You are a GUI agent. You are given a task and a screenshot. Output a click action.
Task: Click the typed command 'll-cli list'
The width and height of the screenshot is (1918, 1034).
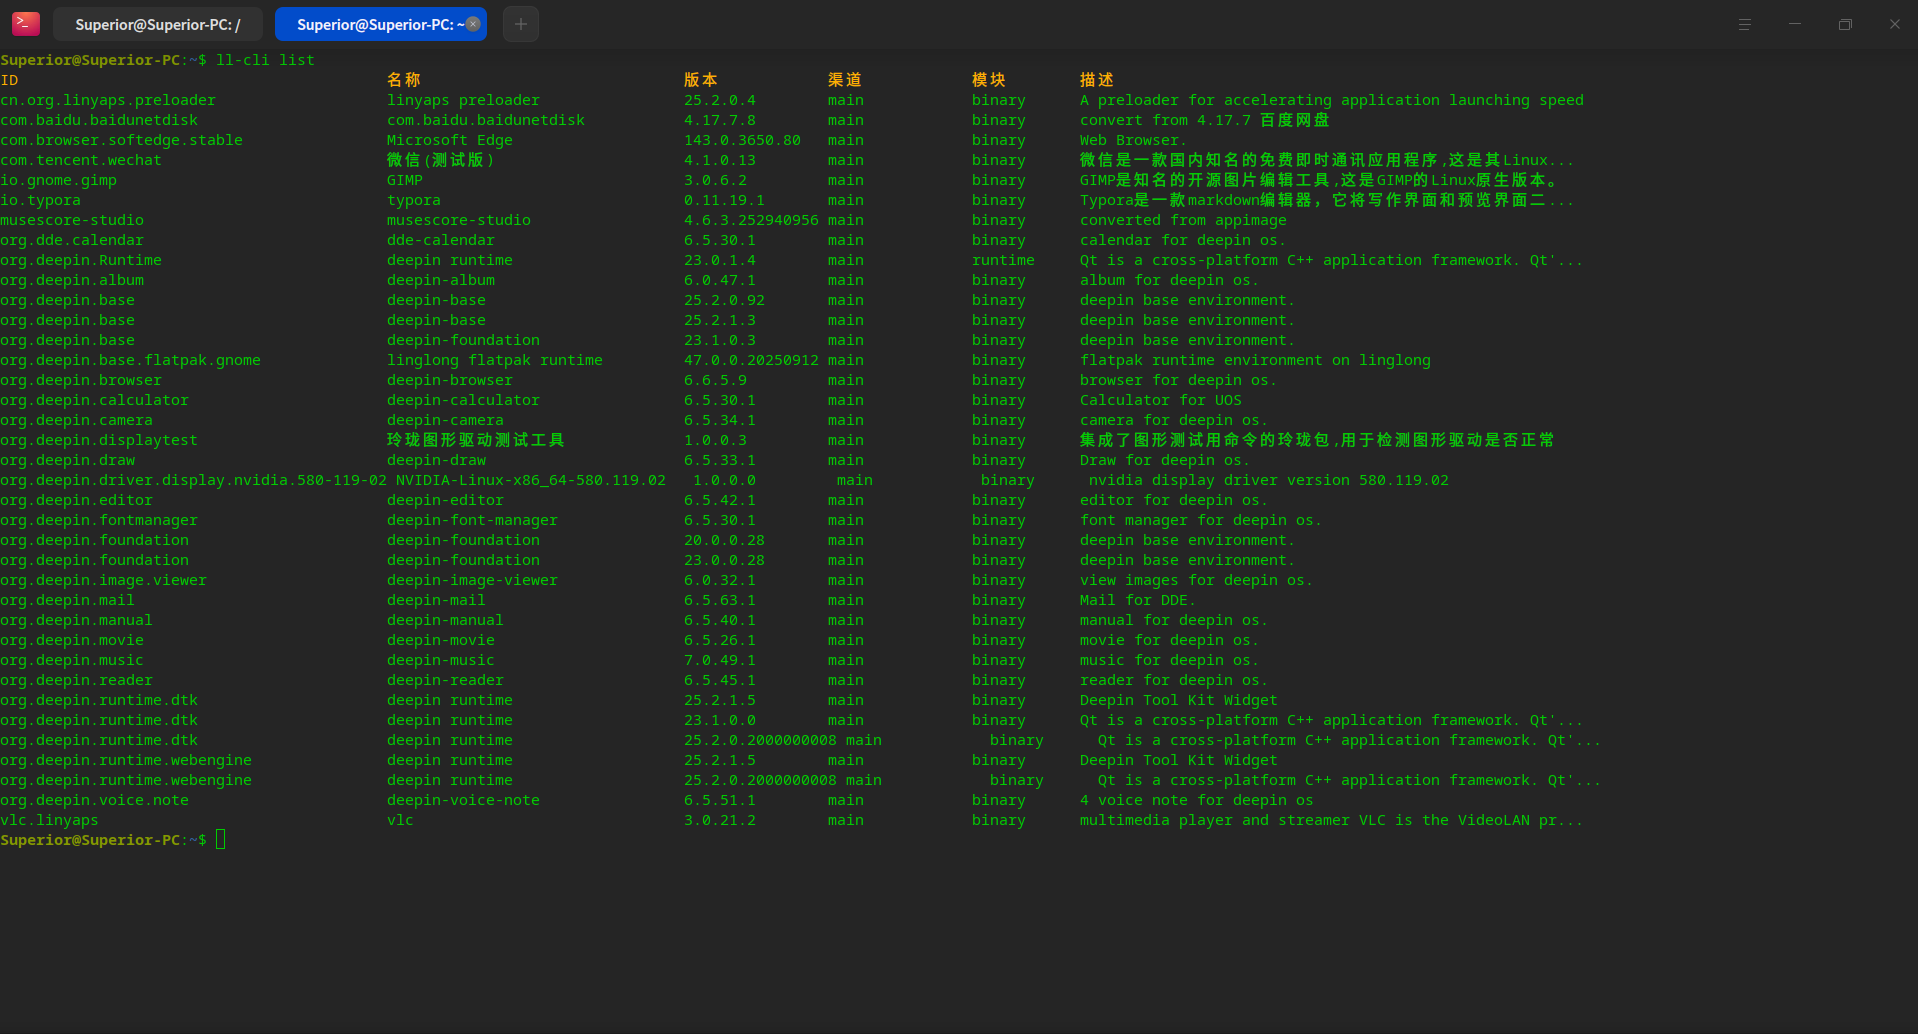(x=265, y=60)
